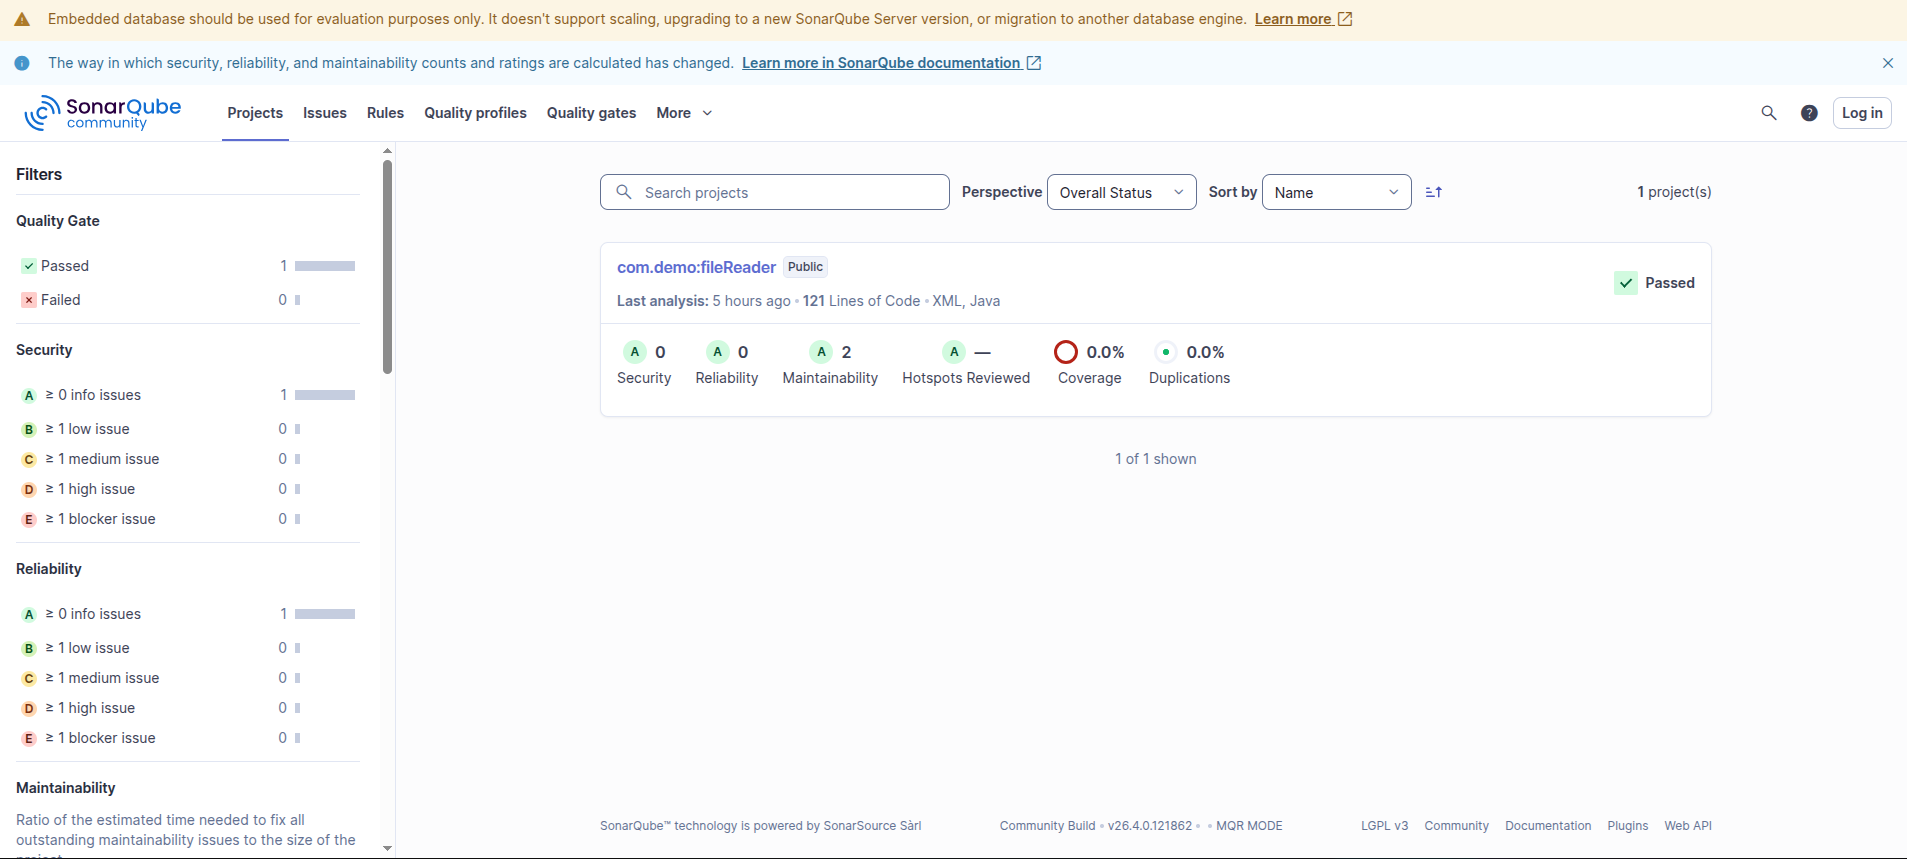Click the Reliability A count bar
Image resolution: width=1907 pixels, height=859 pixels.
[x=325, y=614]
